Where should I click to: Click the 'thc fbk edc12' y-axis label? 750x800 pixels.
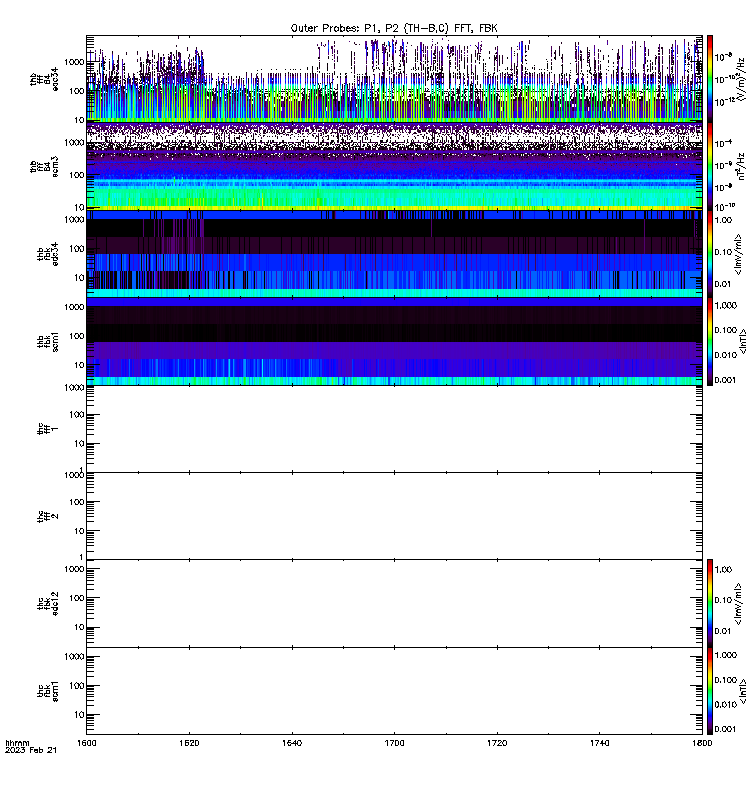click(x=48, y=604)
